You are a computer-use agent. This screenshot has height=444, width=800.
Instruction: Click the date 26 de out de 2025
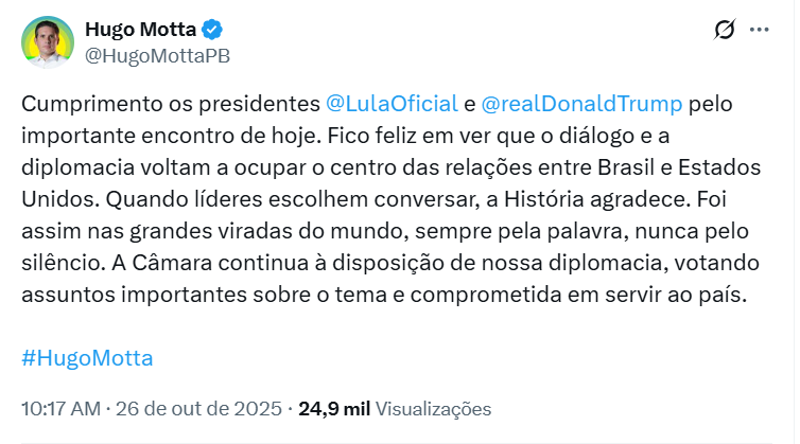point(200,408)
